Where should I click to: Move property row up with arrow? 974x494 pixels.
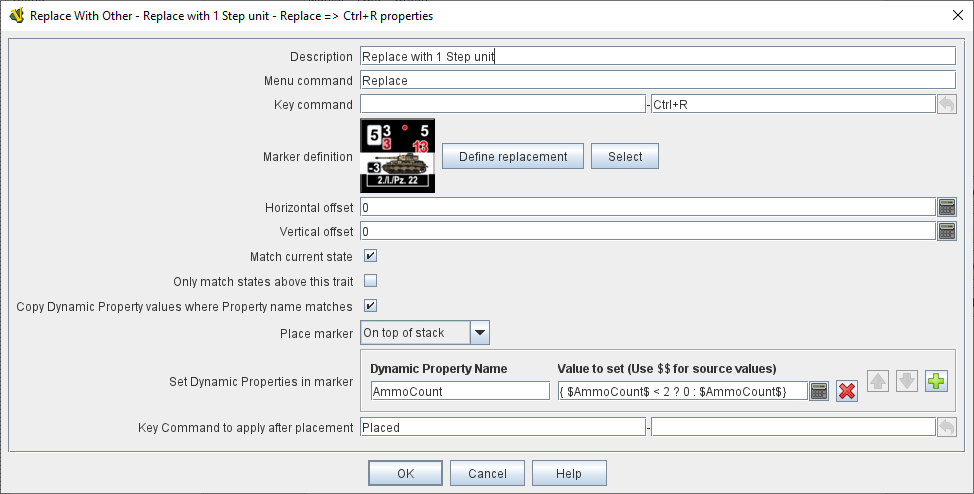[x=878, y=381]
